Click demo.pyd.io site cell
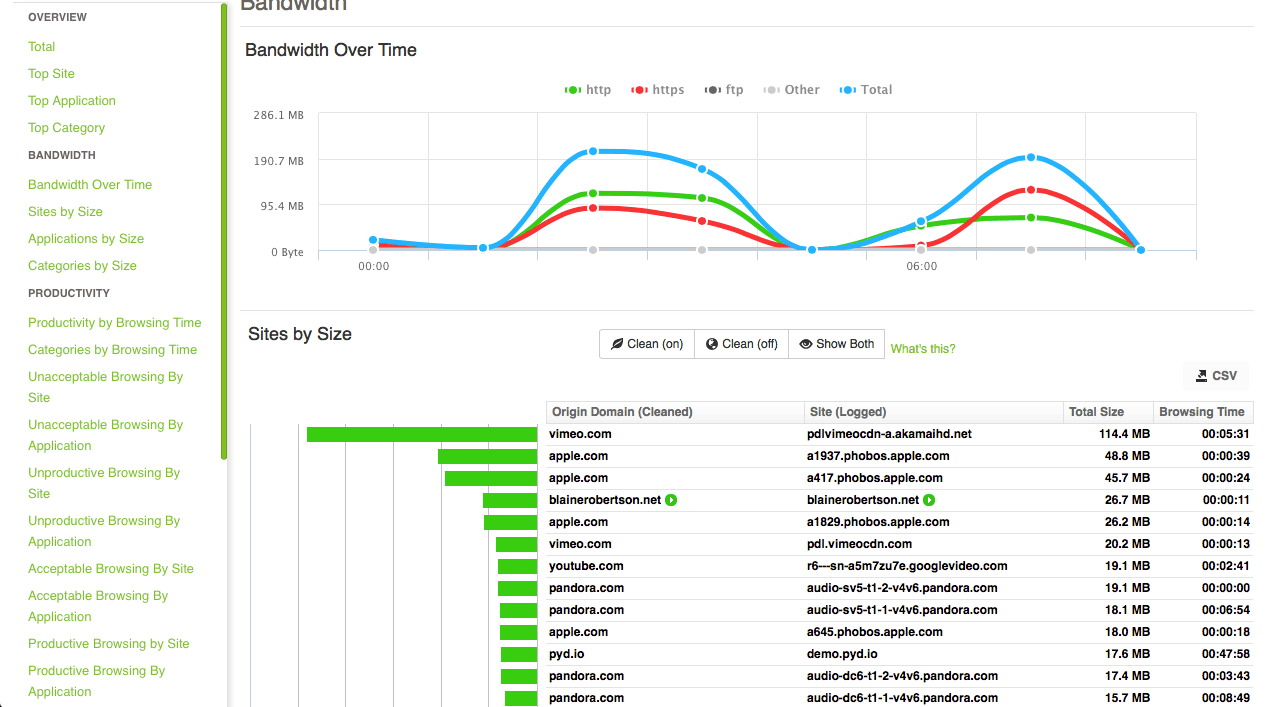This screenshot has height=707, width=1274. [x=842, y=654]
